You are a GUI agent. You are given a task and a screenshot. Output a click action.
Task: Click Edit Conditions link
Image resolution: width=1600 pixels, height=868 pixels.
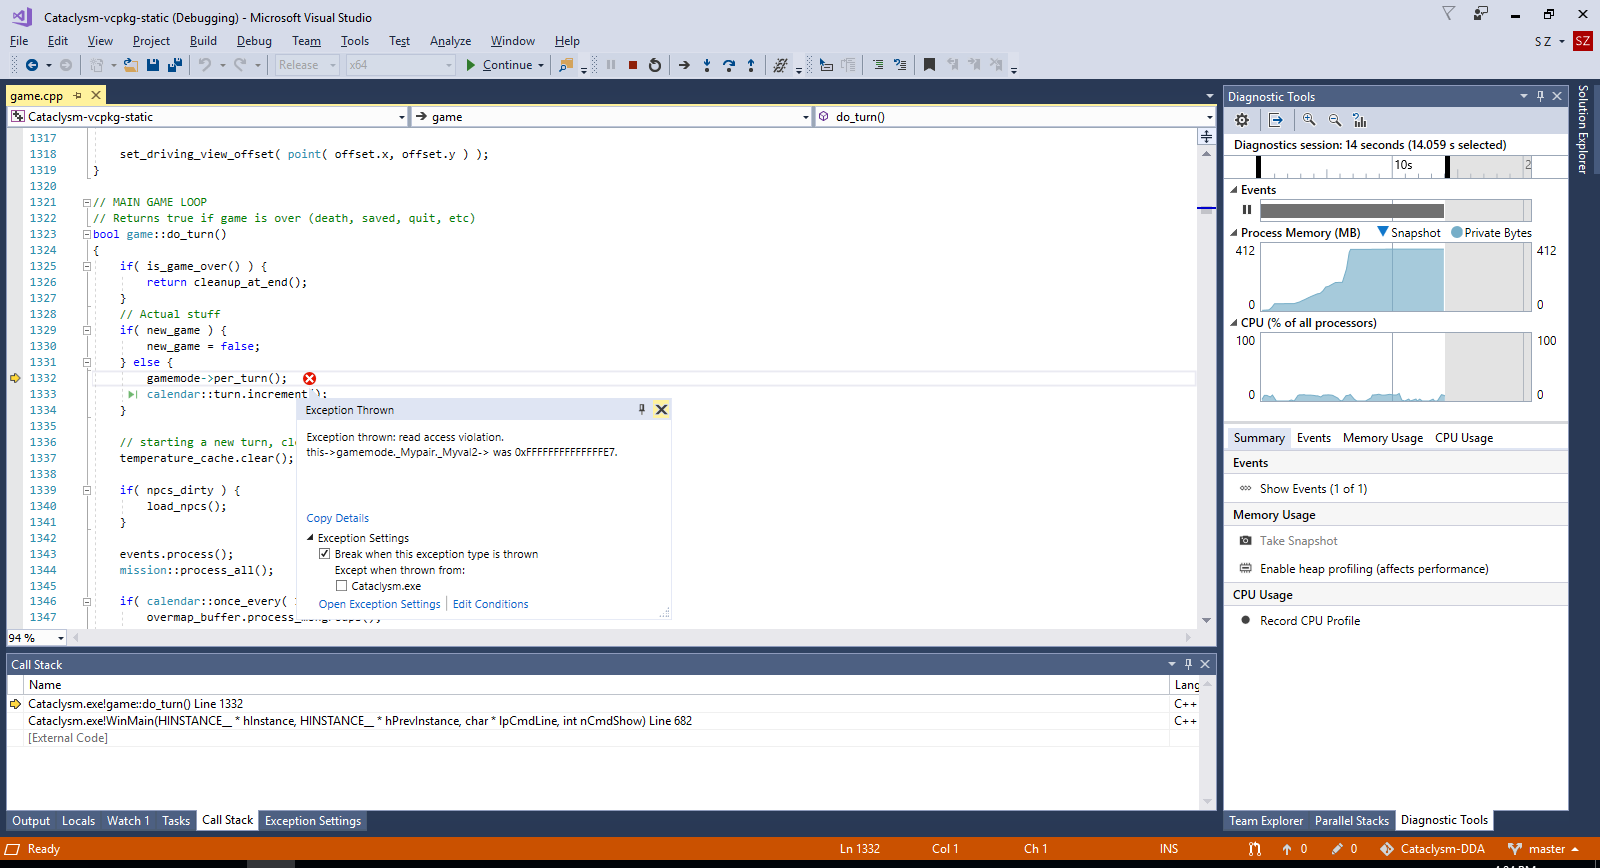coord(491,604)
